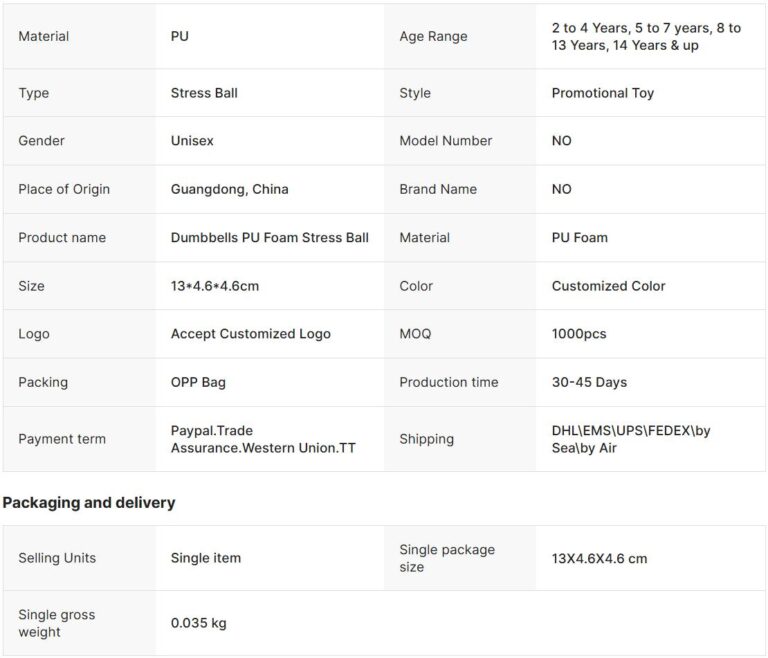The image size is (768, 658).
Task: Select the 1000pcs MOQ value
Action: pos(579,334)
